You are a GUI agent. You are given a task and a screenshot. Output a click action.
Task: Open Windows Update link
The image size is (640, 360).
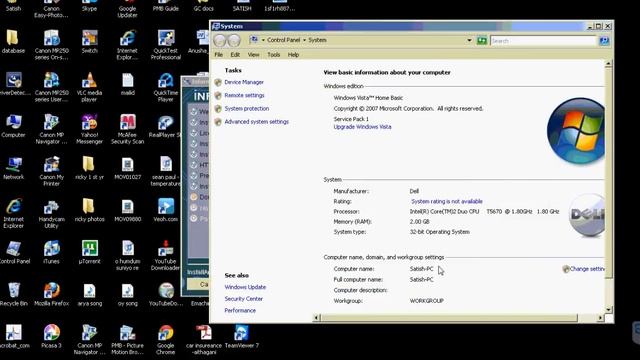click(x=245, y=287)
